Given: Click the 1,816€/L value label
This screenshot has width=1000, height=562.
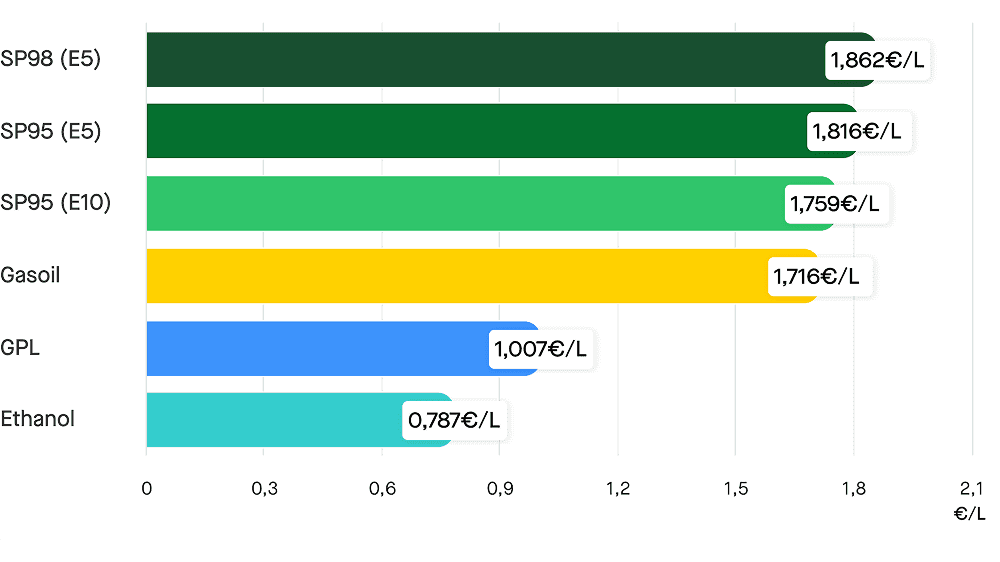Looking at the screenshot, I should [x=858, y=131].
